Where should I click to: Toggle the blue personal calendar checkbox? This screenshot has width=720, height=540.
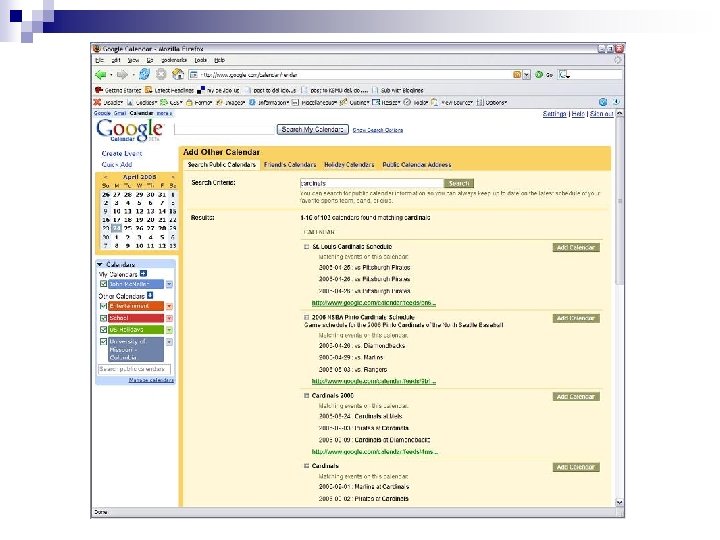click(103, 284)
